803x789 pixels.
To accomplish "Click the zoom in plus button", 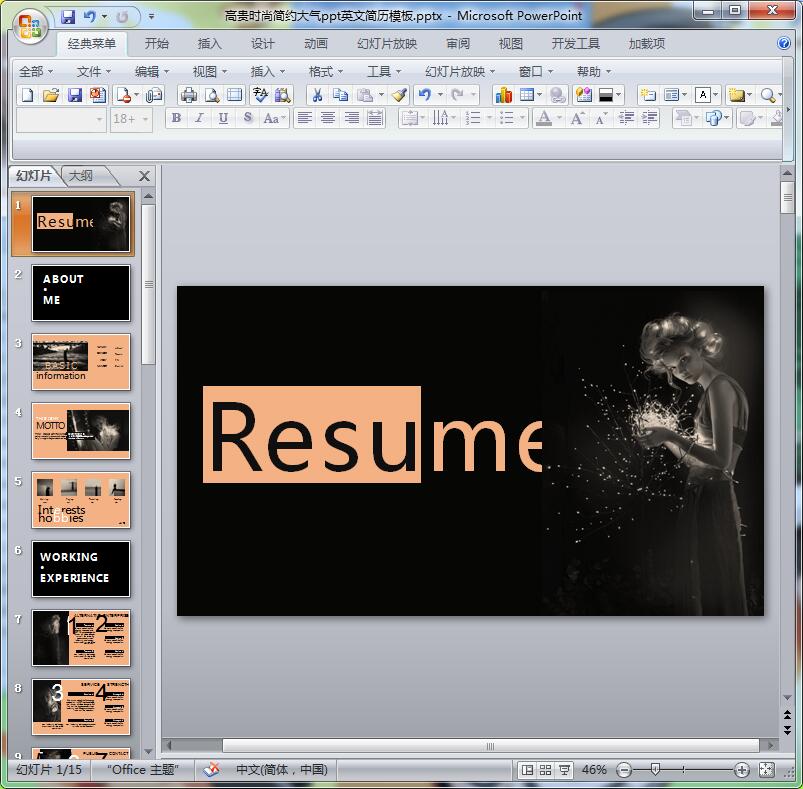I will point(742,770).
